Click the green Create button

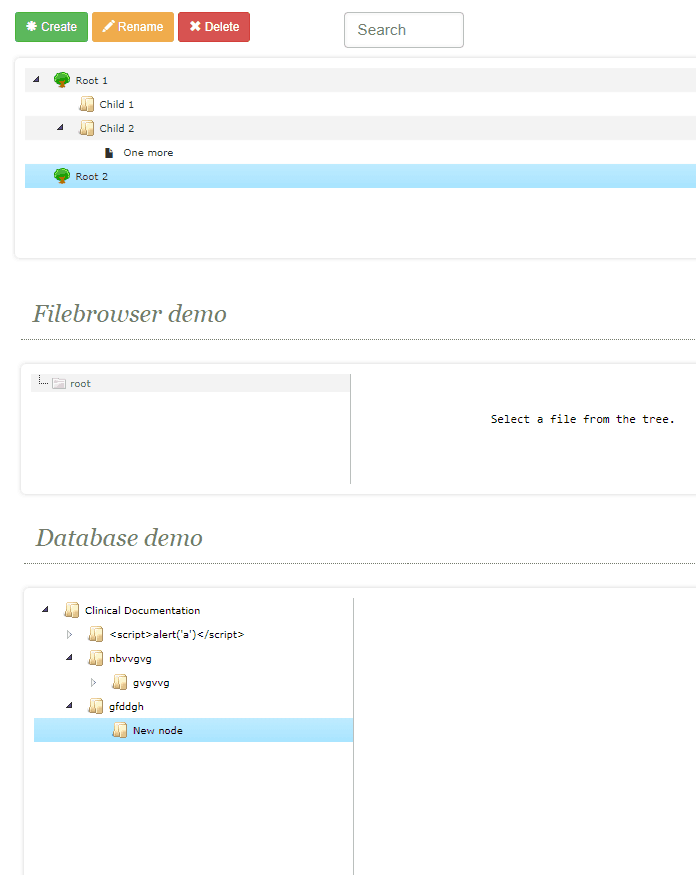point(51,27)
